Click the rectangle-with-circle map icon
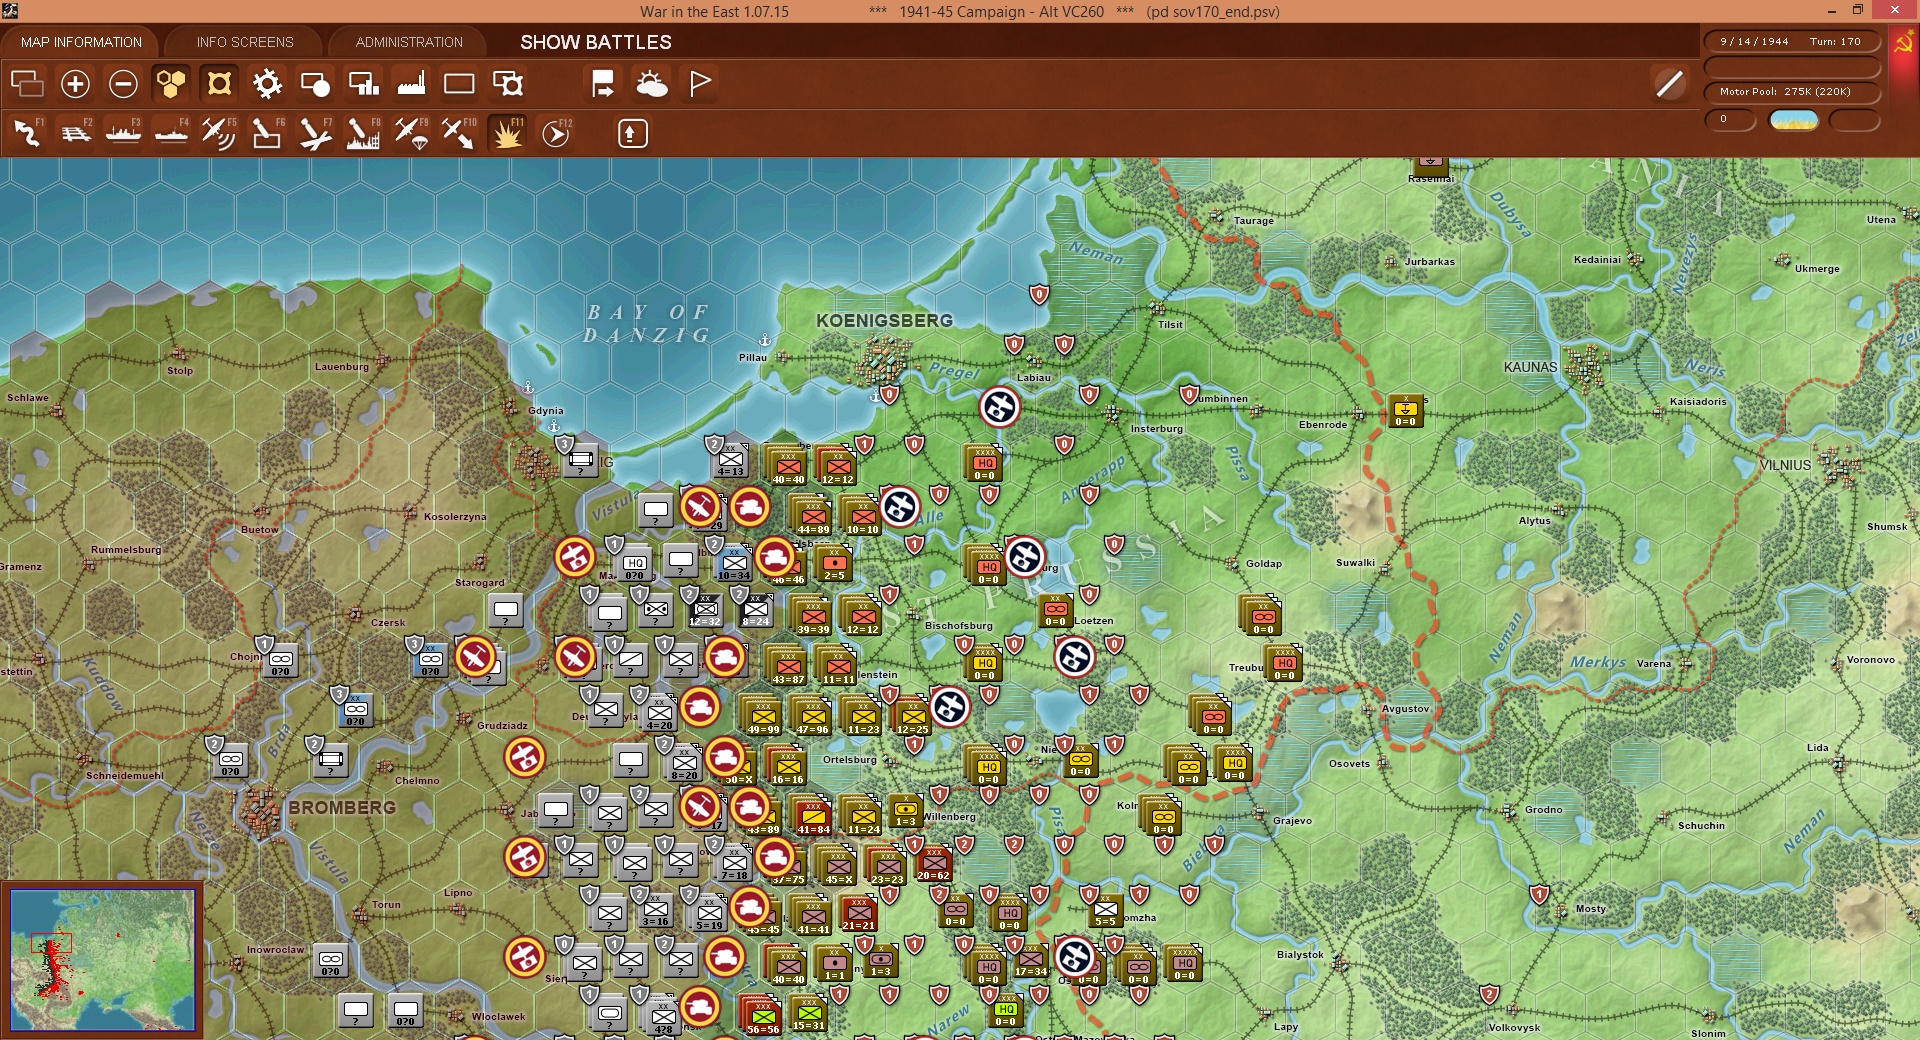Screen dimensions: 1920x1040 (x=315, y=84)
